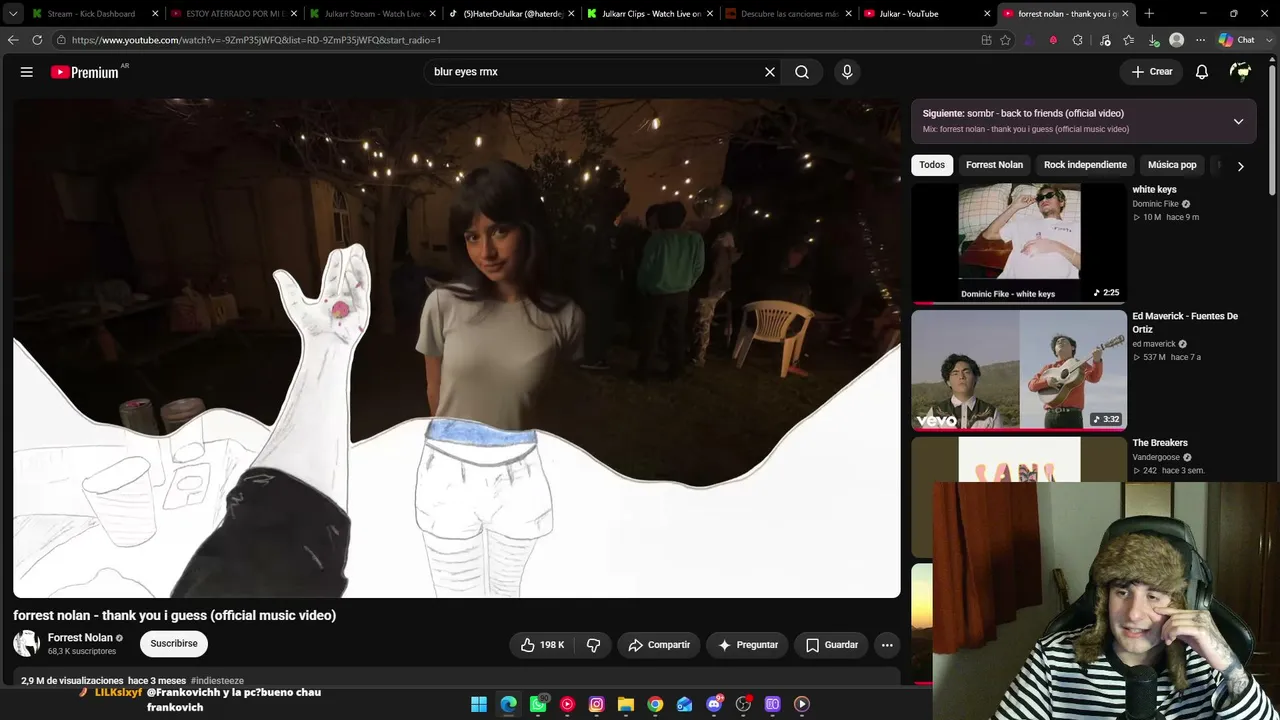Switch to 'Julkar - YouTube' tab
1280x720 pixels.
coord(927,14)
